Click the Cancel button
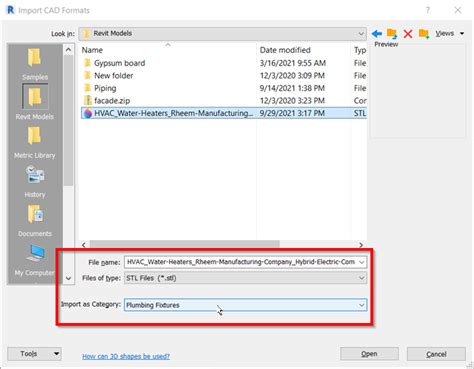This screenshot has width=474, height=369. point(436,354)
